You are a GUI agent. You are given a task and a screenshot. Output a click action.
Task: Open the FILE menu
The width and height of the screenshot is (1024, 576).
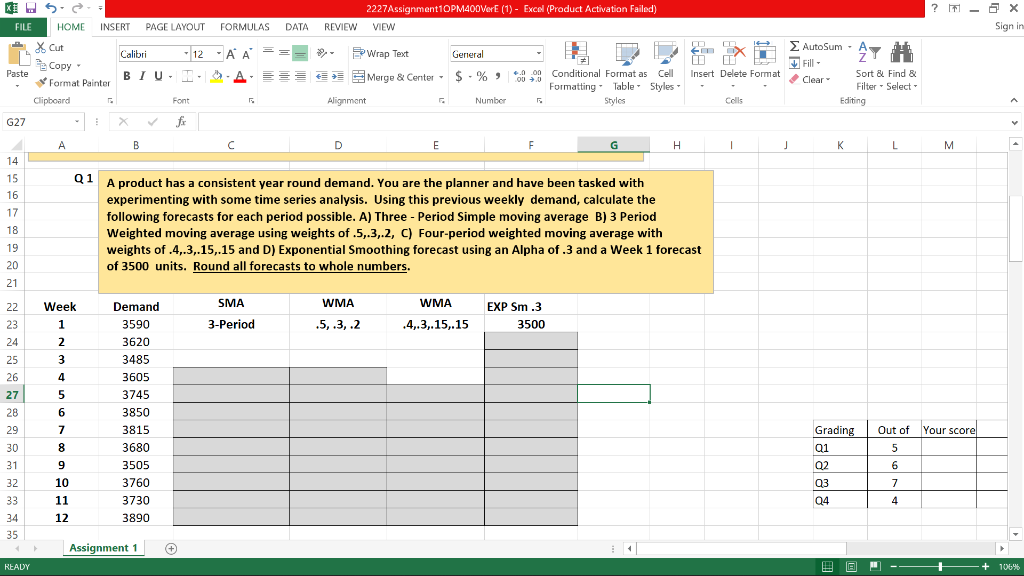pyautogui.click(x=24, y=27)
